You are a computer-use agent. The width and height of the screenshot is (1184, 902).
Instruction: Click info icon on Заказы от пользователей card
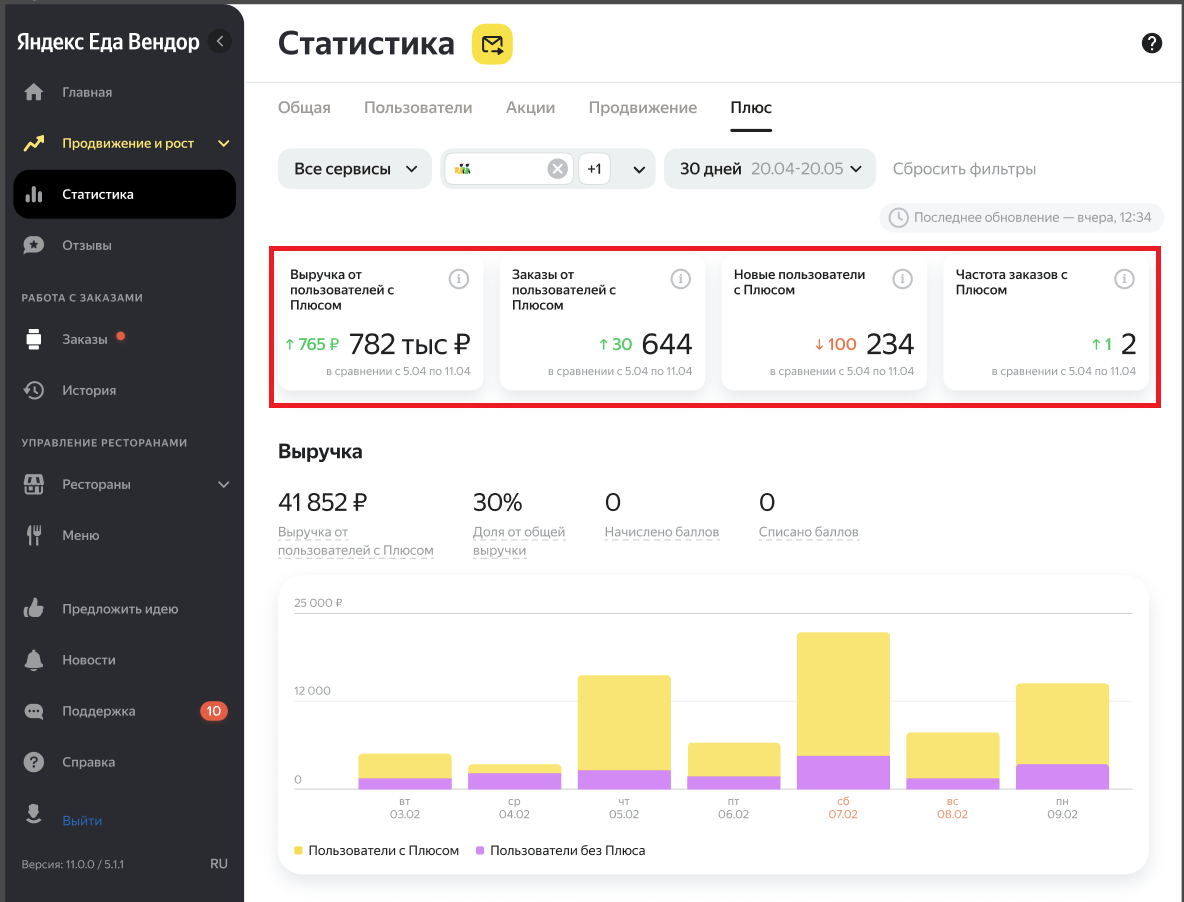click(680, 279)
